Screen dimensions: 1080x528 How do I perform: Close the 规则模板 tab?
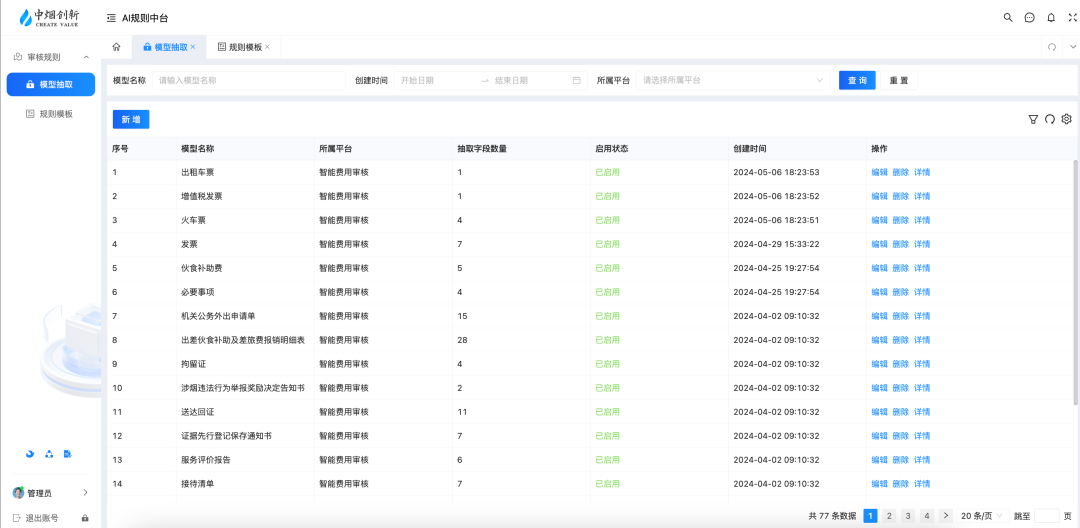267,47
